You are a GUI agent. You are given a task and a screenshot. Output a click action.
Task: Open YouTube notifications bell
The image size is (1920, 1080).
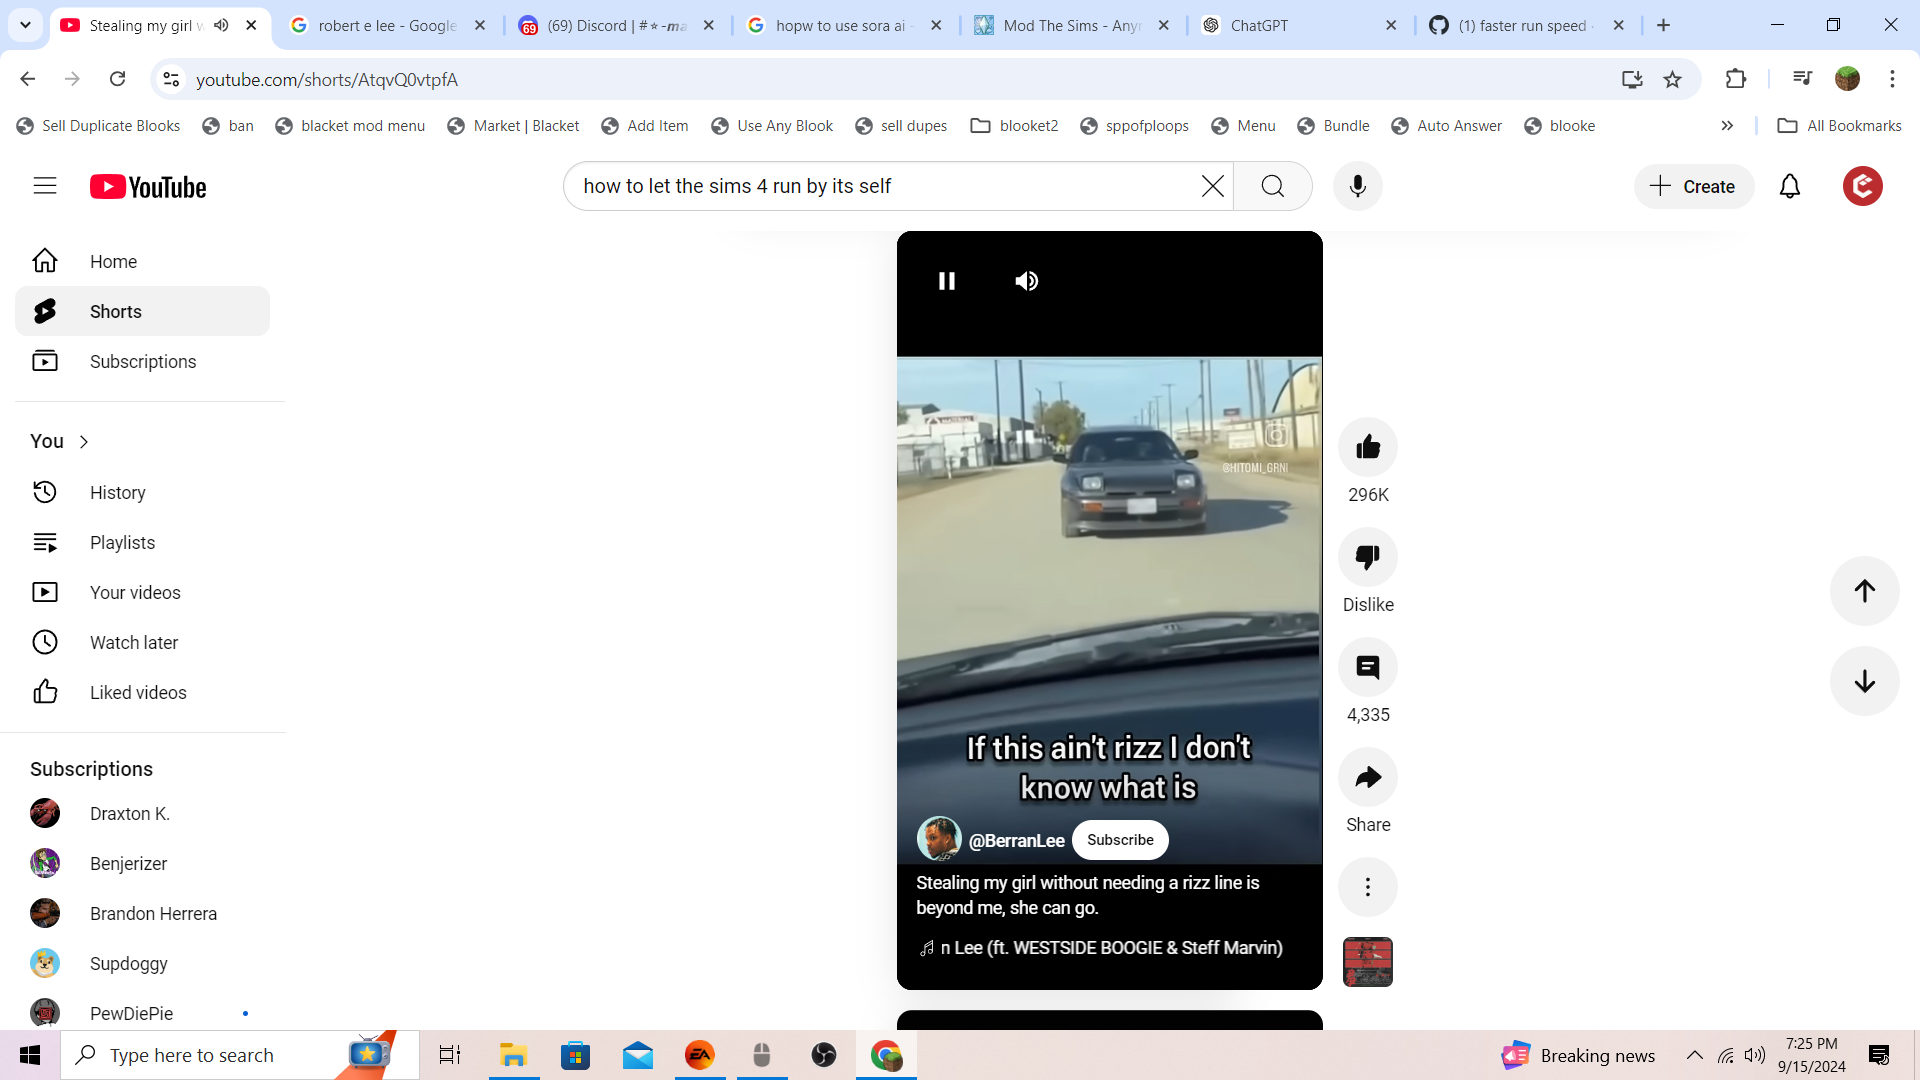tap(1789, 186)
